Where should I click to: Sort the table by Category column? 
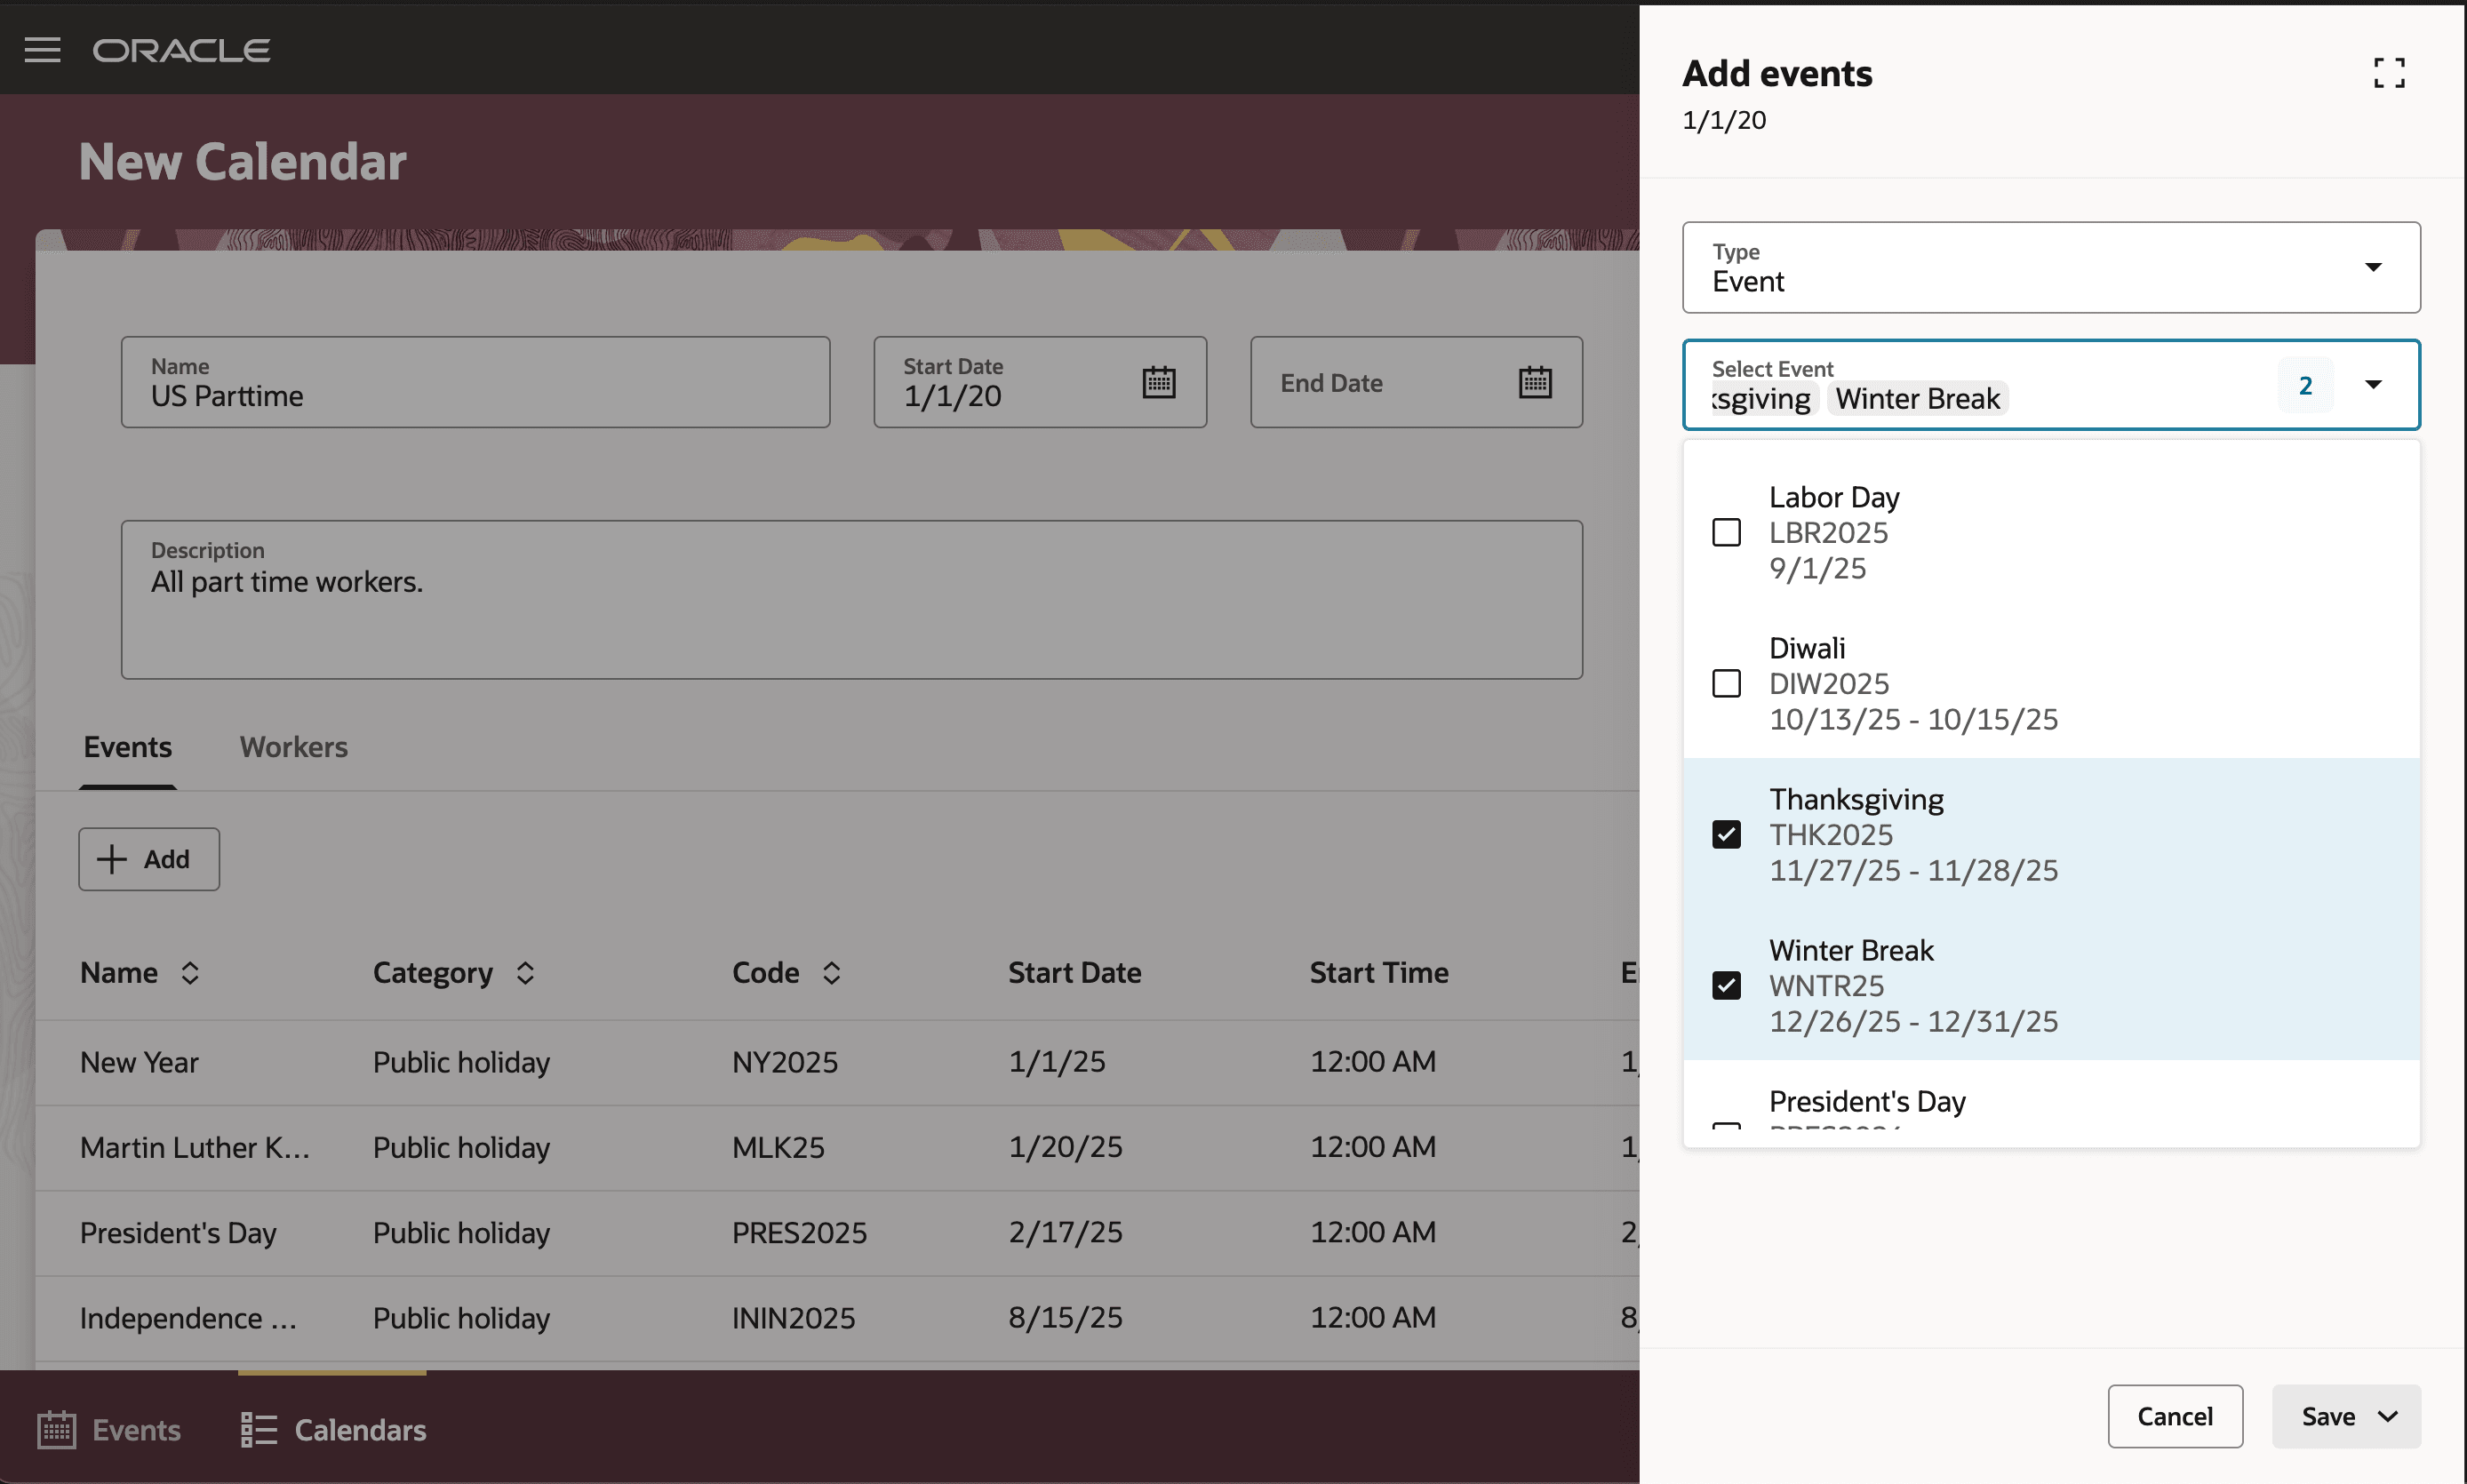(x=524, y=972)
